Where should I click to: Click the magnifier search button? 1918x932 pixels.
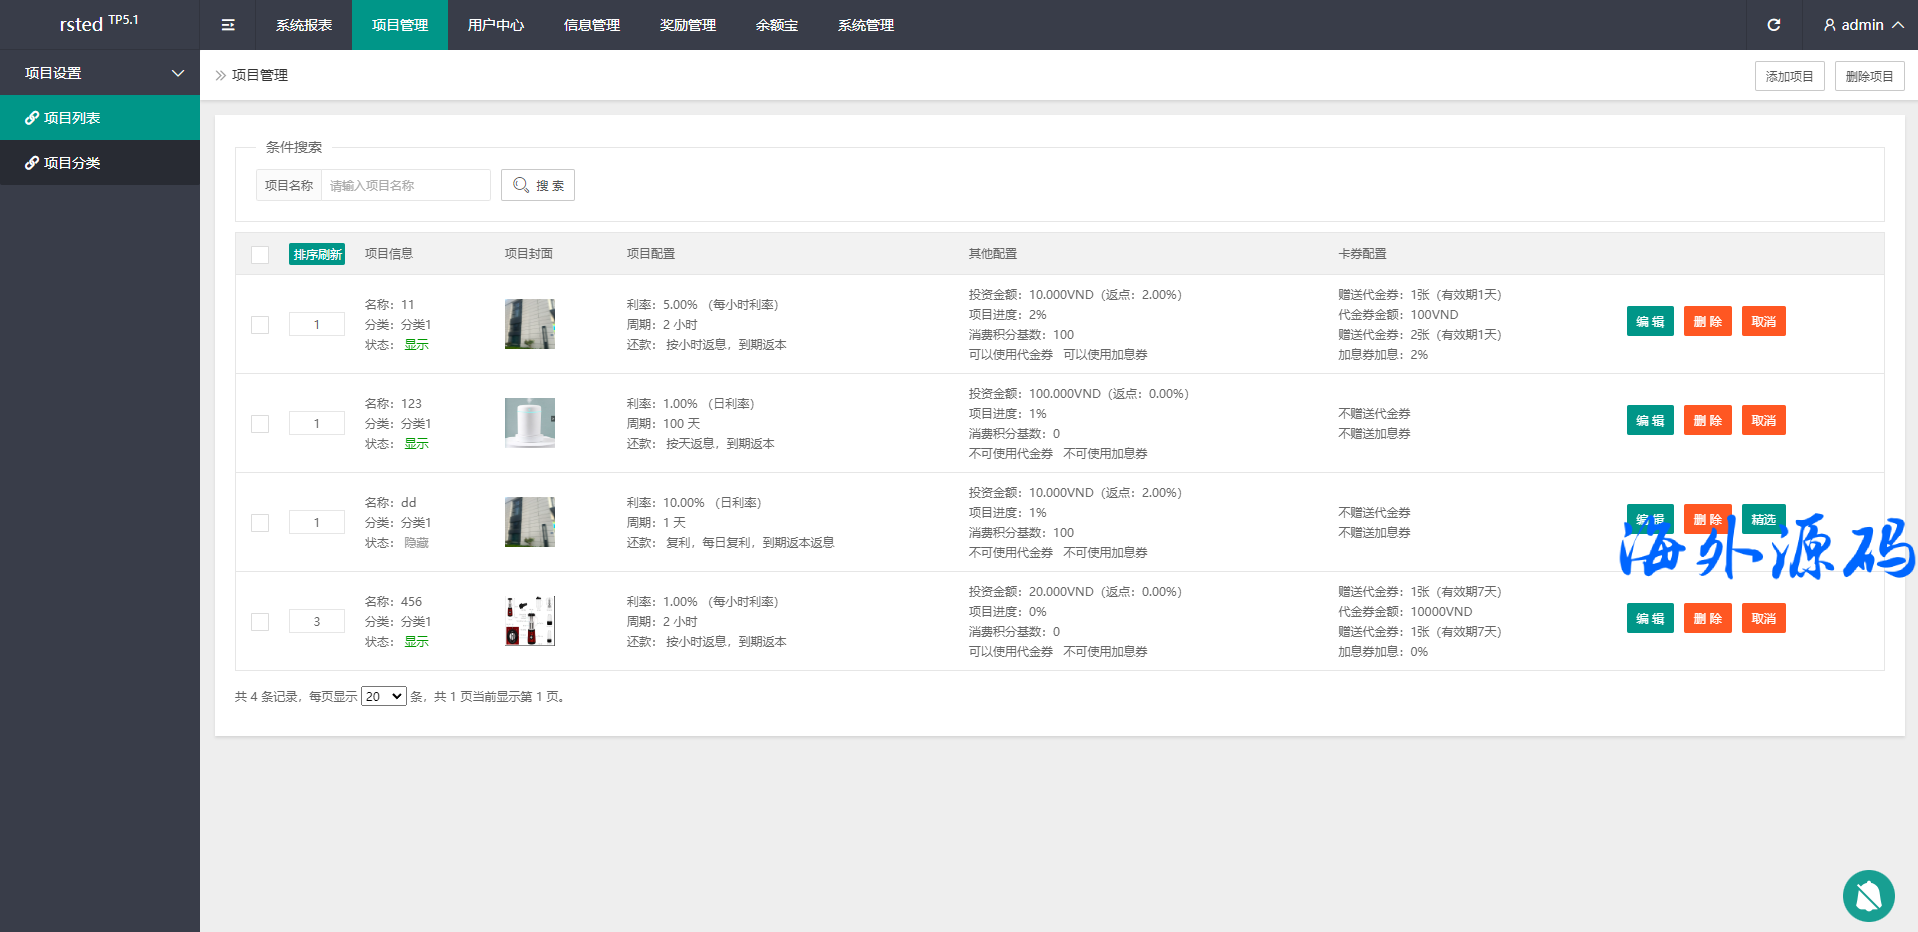coord(538,185)
